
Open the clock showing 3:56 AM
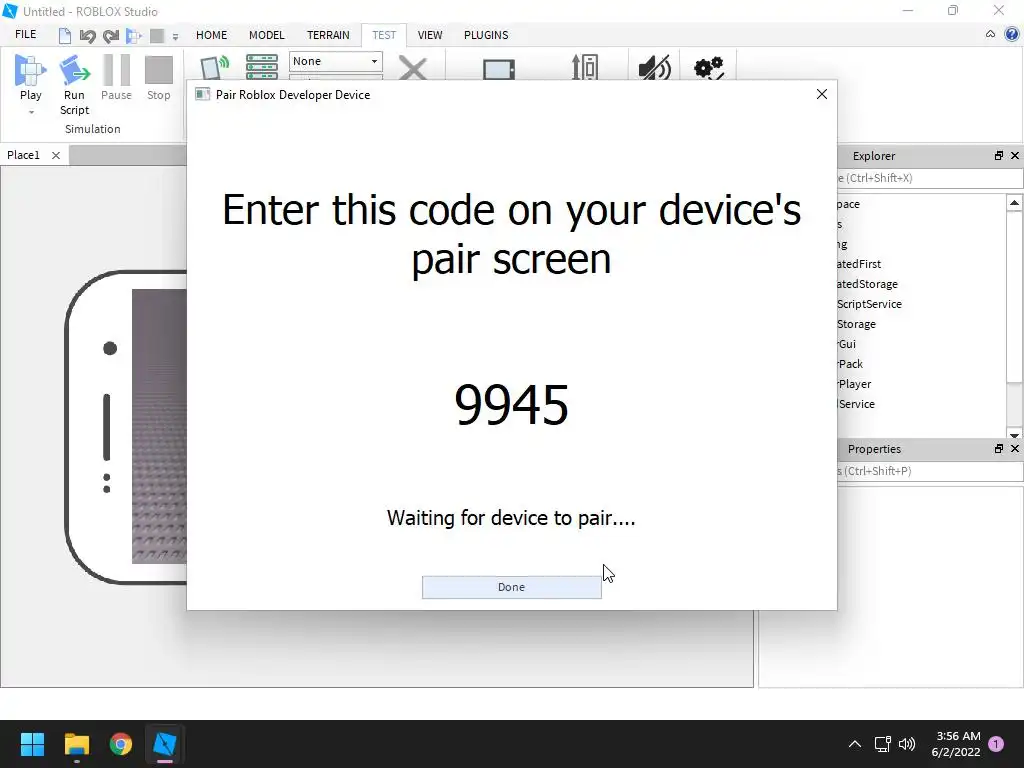click(x=955, y=744)
